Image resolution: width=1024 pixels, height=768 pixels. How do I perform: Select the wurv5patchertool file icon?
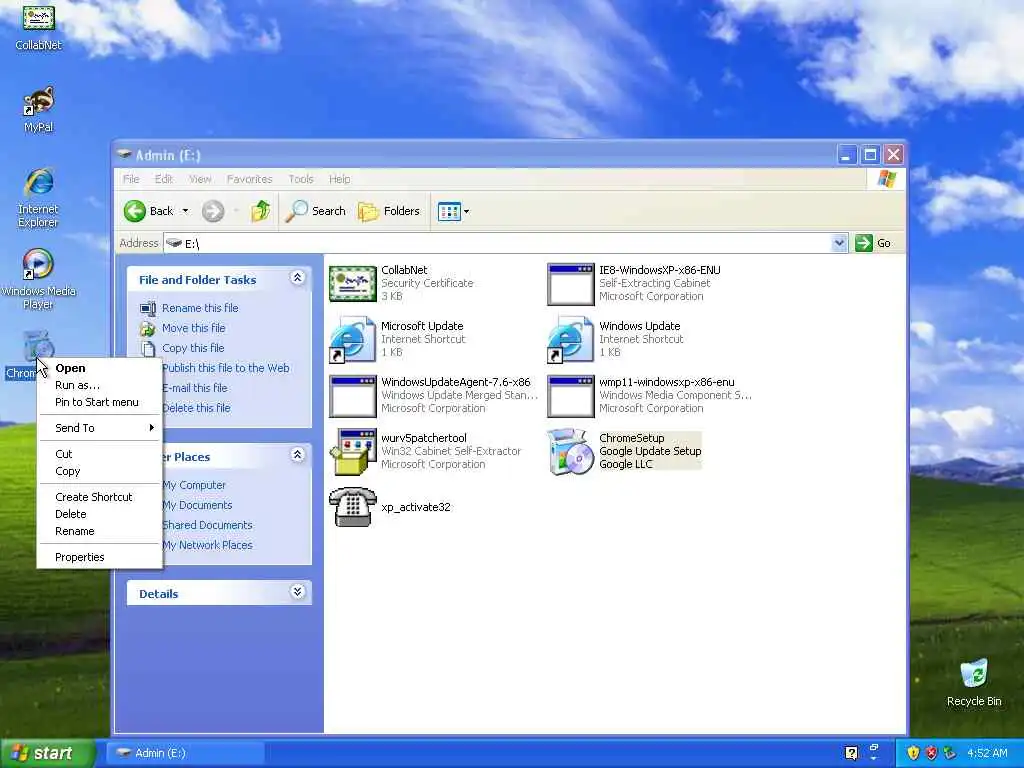(x=353, y=451)
